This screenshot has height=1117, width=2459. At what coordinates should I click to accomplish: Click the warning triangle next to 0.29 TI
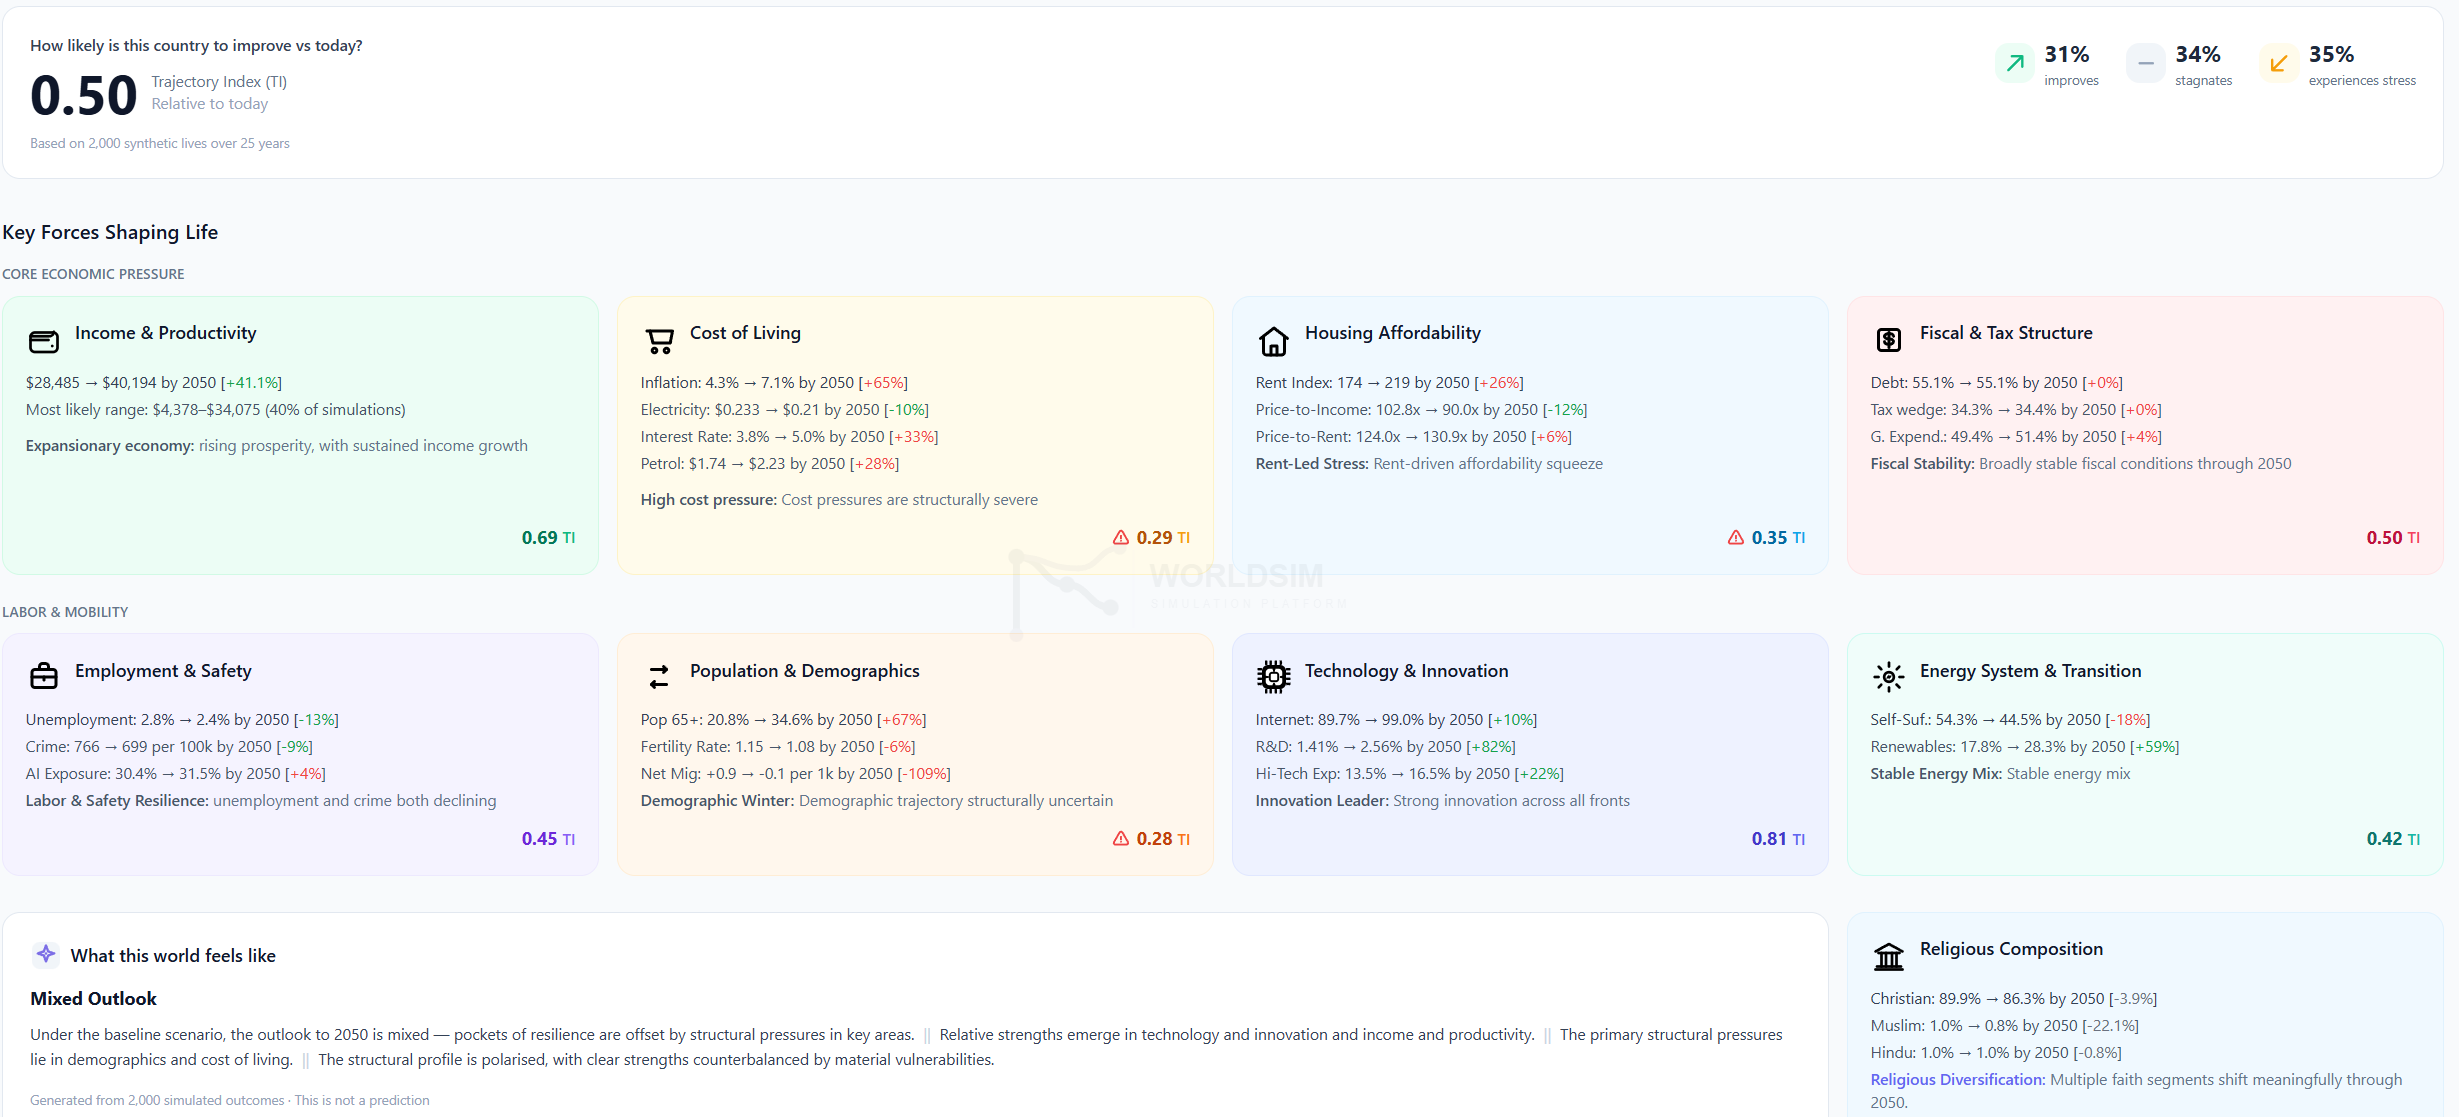point(1121,538)
